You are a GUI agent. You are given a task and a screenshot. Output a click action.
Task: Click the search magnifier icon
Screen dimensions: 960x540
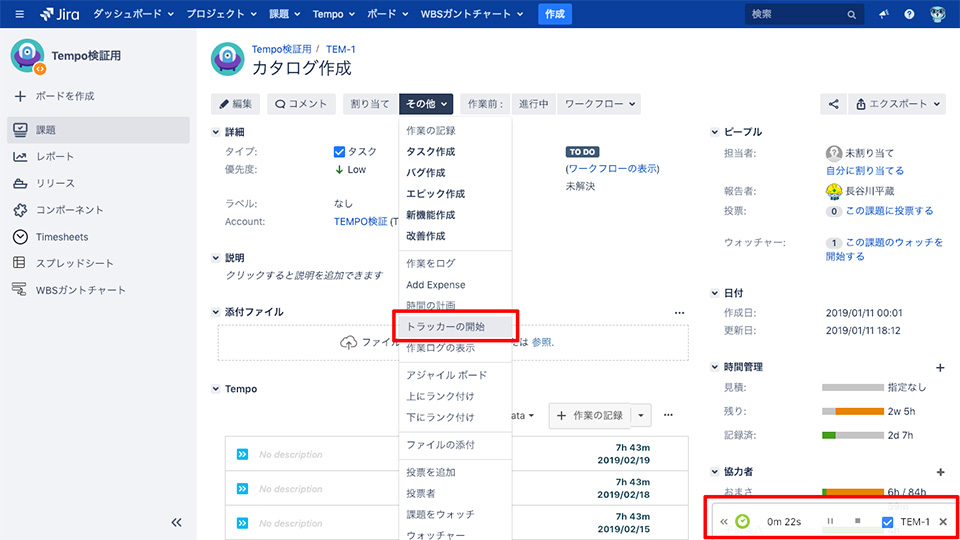coord(851,15)
